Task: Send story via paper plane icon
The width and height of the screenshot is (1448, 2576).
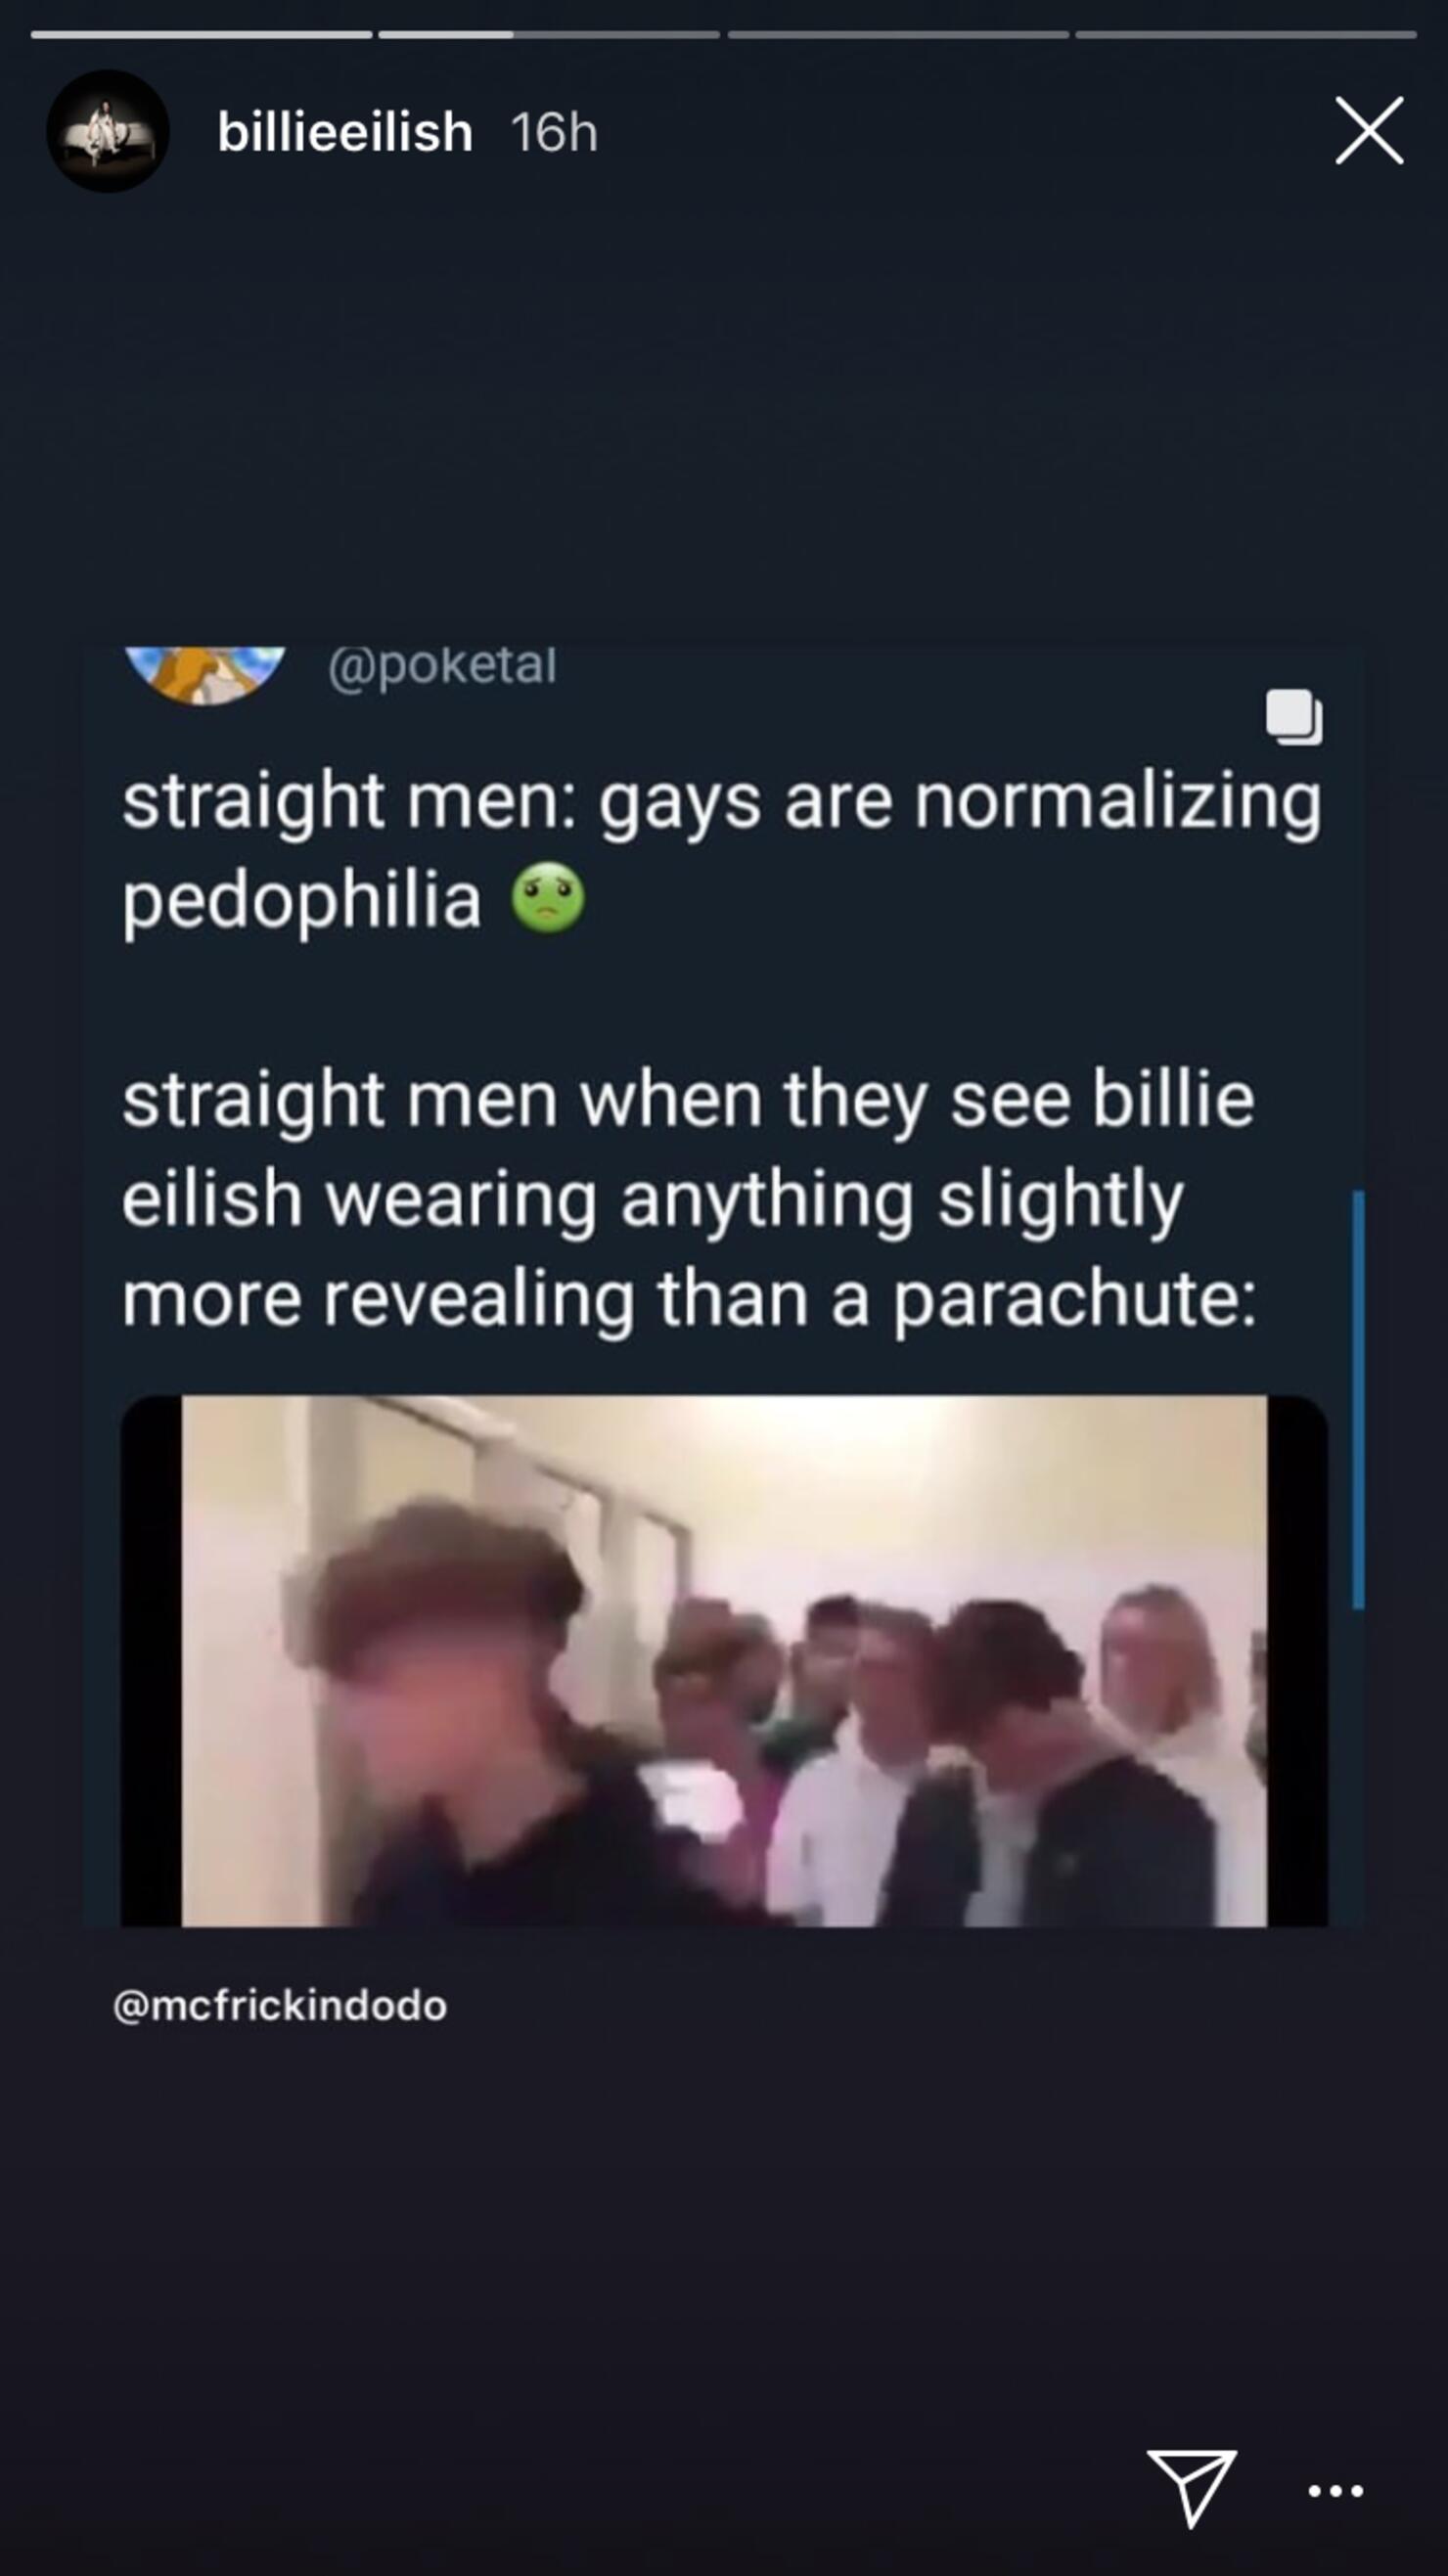Action: point(1191,2487)
